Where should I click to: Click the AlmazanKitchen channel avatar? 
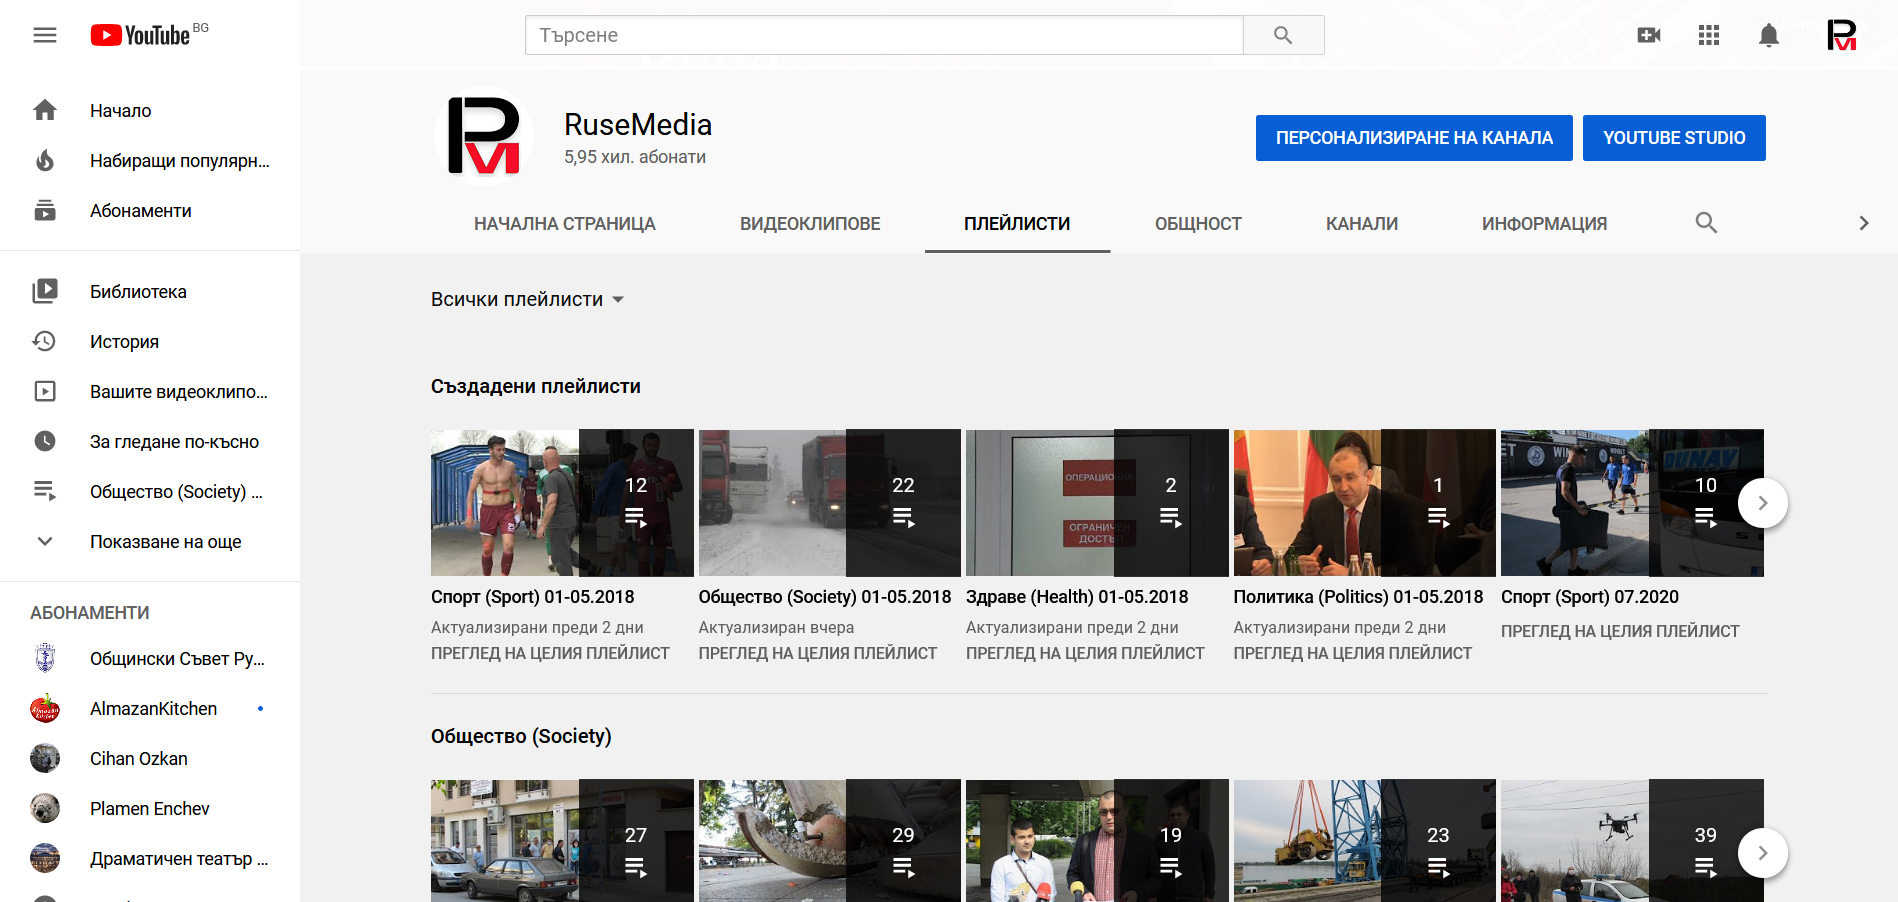45,708
